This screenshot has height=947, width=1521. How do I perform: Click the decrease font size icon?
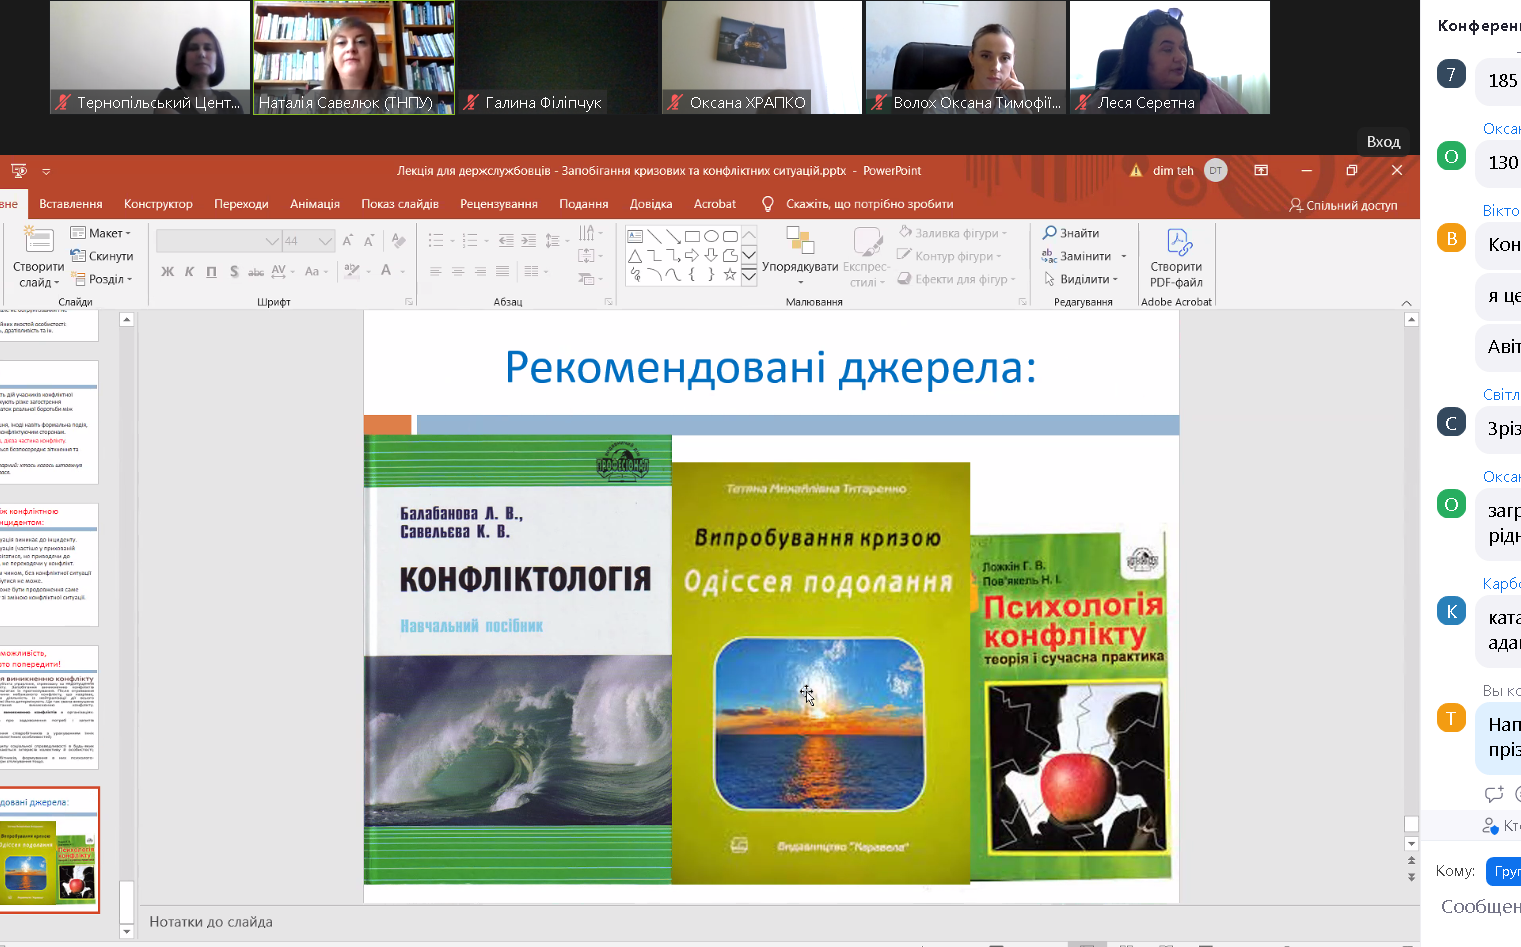369,241
